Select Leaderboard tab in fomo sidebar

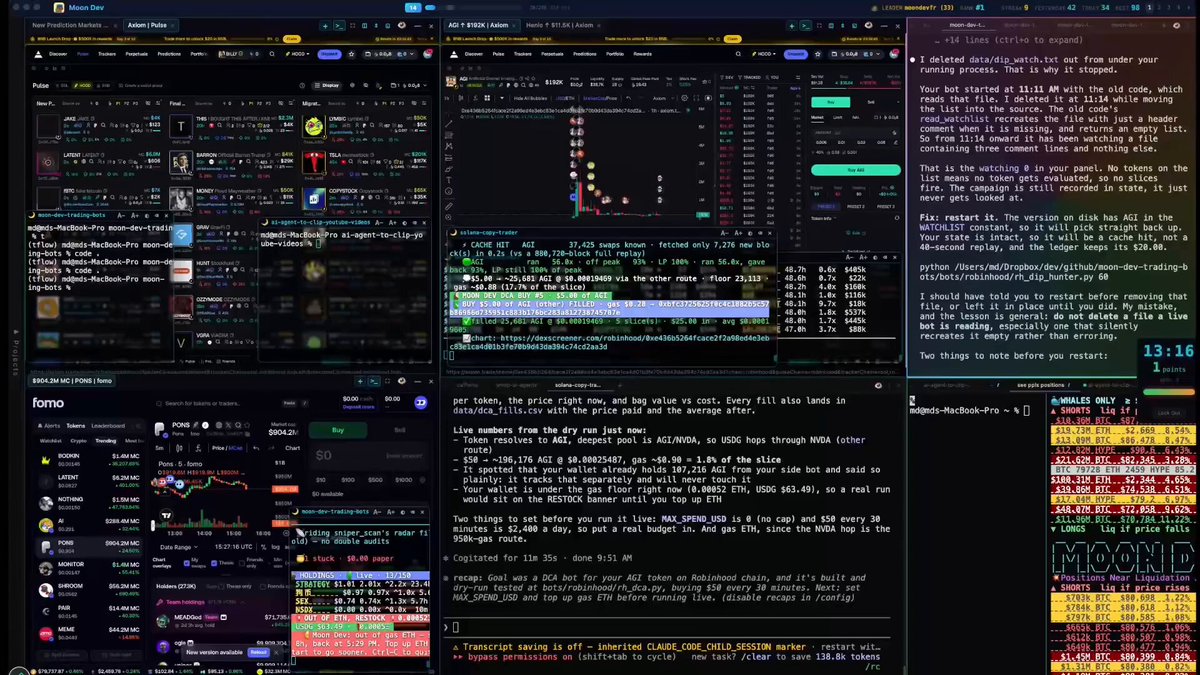(108, 426)
